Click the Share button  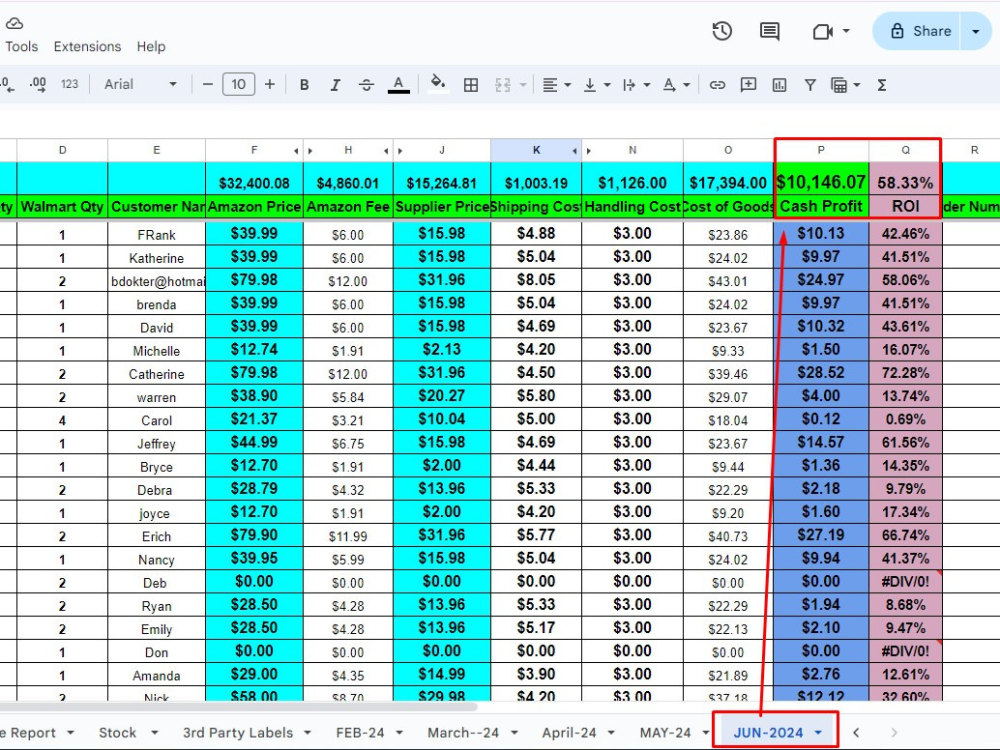921,31
